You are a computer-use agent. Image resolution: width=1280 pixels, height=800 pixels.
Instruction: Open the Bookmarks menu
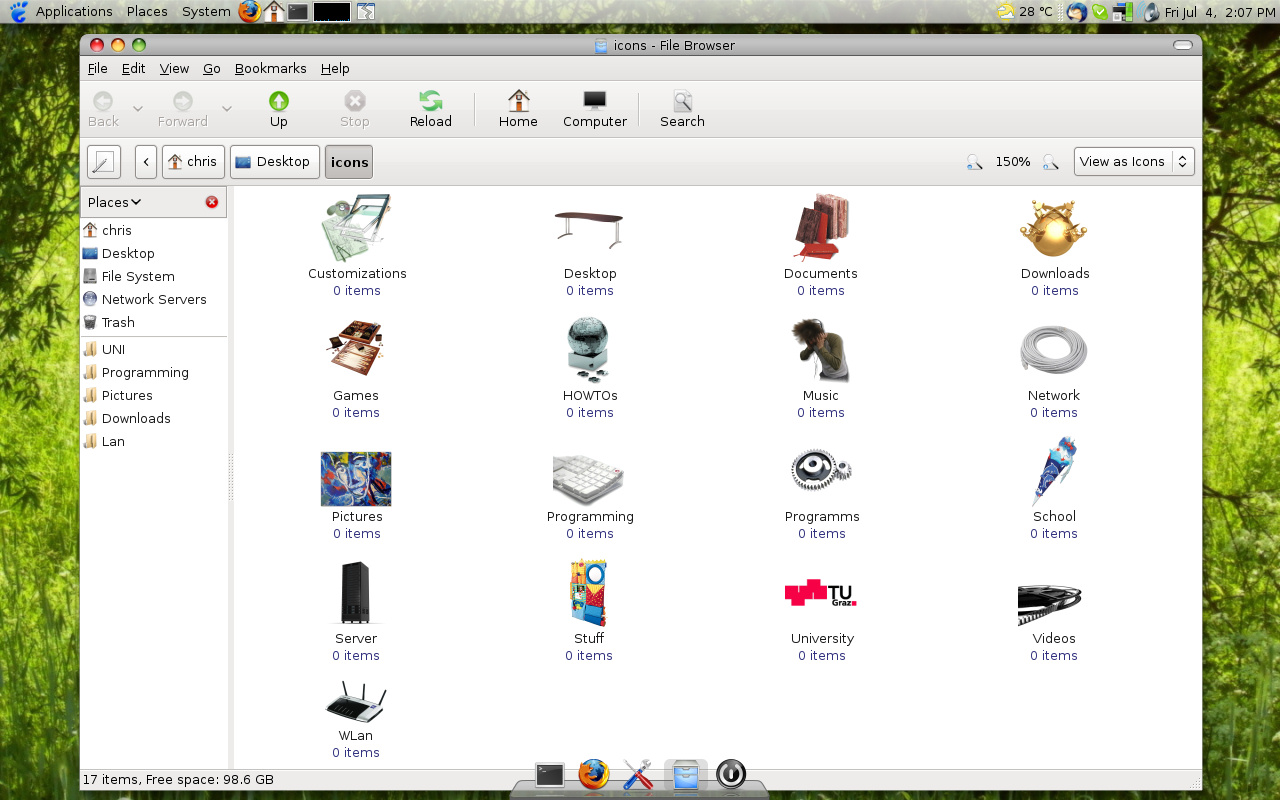271,68
